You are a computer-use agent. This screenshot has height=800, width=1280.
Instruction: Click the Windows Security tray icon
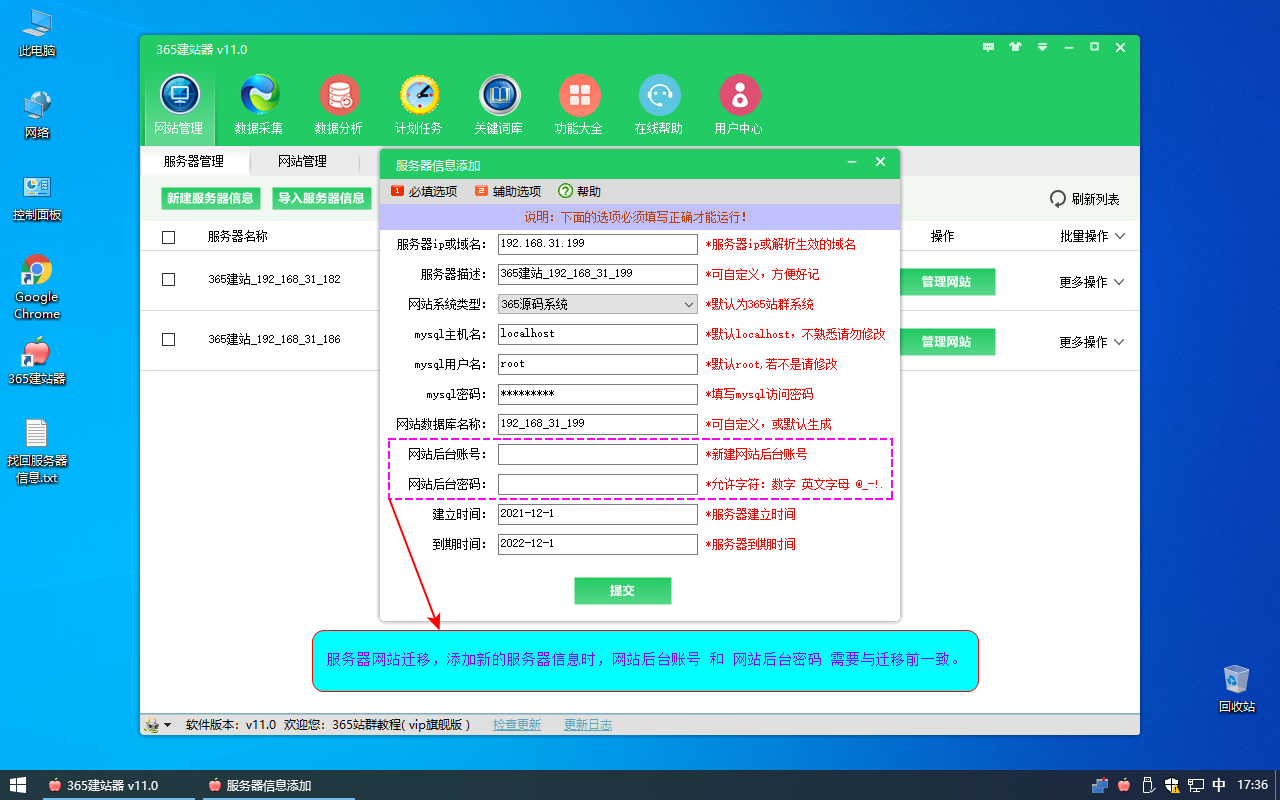tap(1172, 785)
